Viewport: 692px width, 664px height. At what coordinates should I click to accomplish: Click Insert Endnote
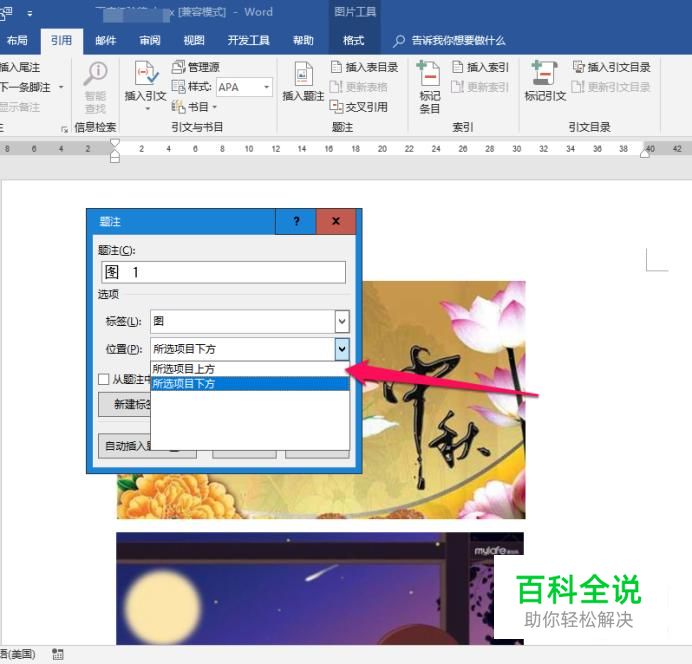[x=20, y=67]
